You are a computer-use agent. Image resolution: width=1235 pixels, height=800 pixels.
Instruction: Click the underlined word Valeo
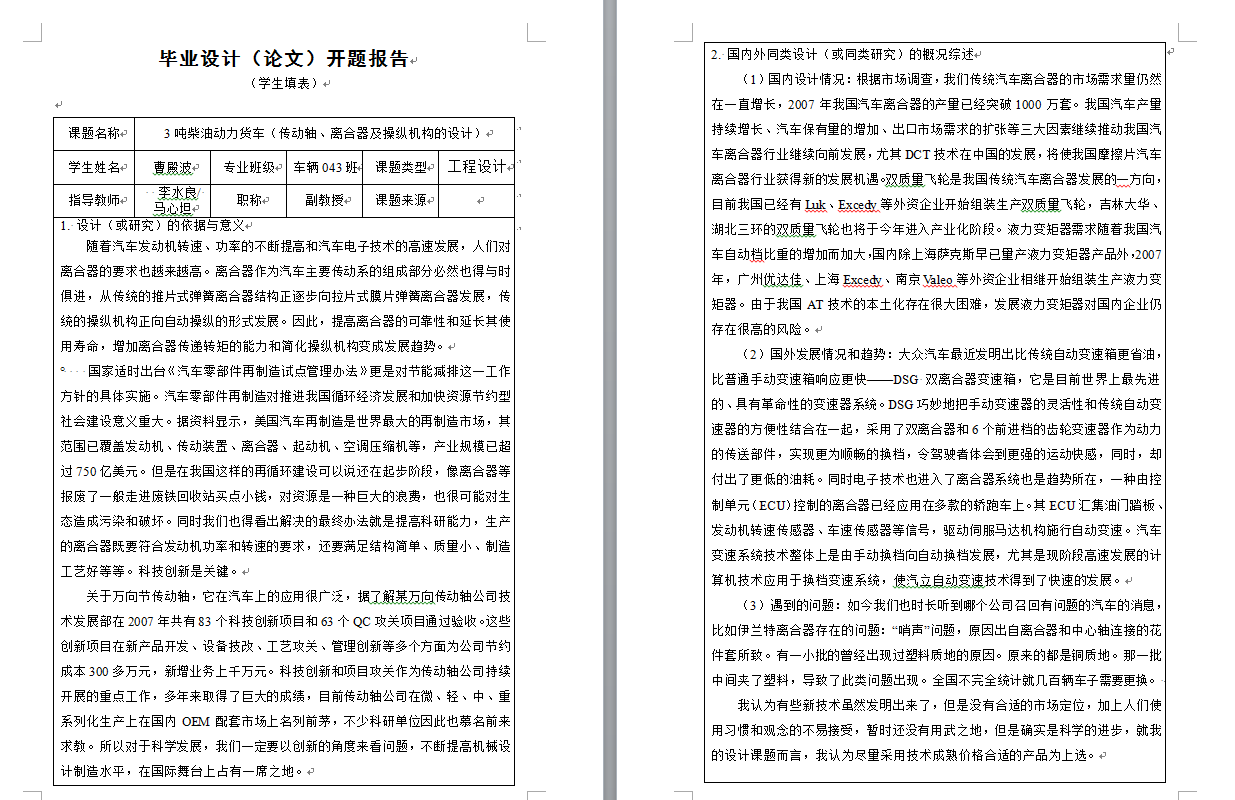[x=940, y=277]
